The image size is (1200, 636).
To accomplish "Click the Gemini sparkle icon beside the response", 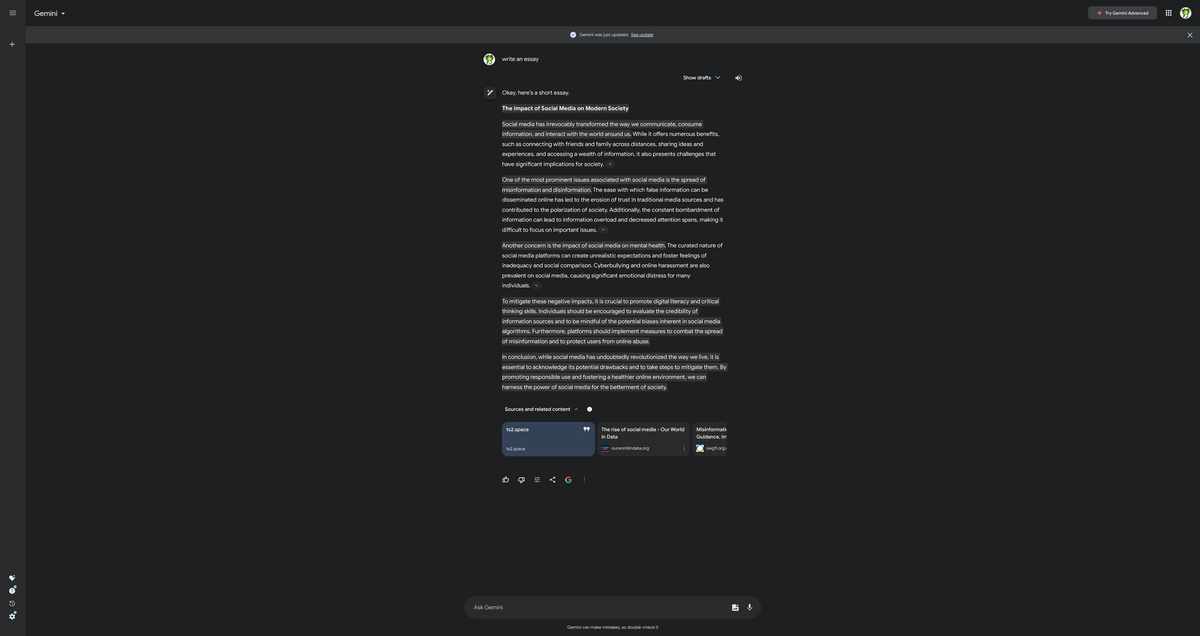I will (490, 93).
